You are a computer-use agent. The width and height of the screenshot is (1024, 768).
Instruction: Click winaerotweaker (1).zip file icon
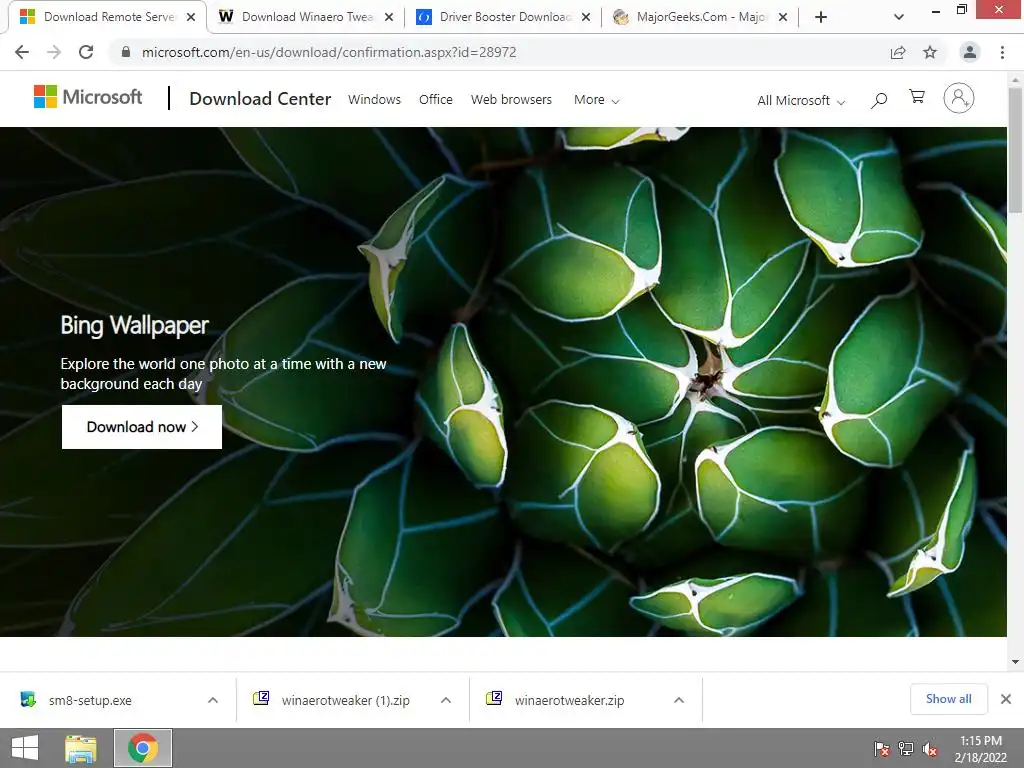[x=261, y=698]
